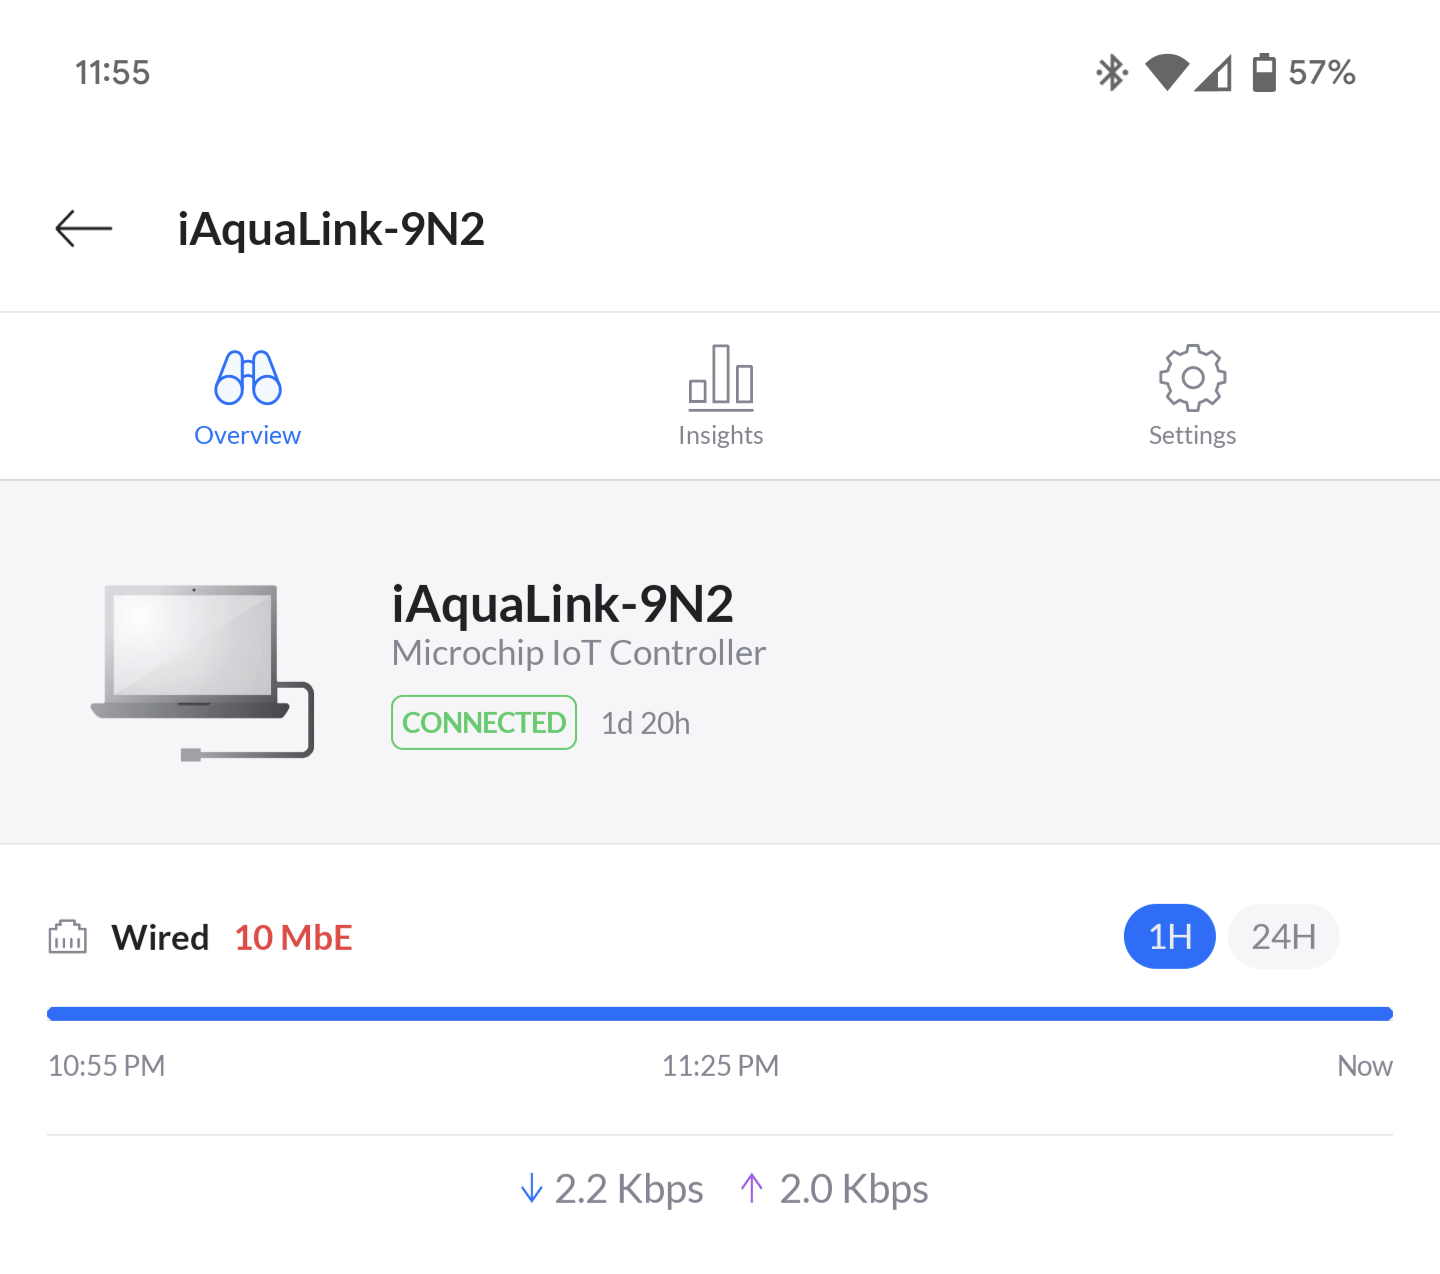1440x1274 pixels.
Task: Tap the 11:25 PM timeline marker
Action: click(720, 1066)
